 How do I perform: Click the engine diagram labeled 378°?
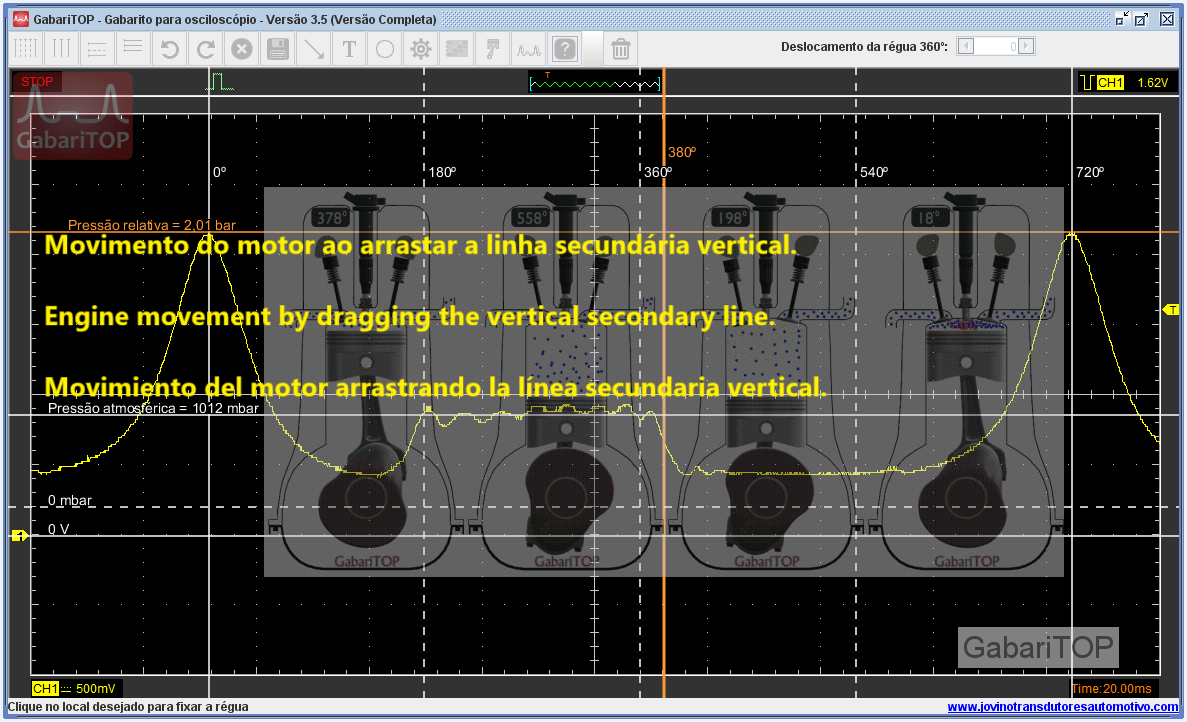366,382
